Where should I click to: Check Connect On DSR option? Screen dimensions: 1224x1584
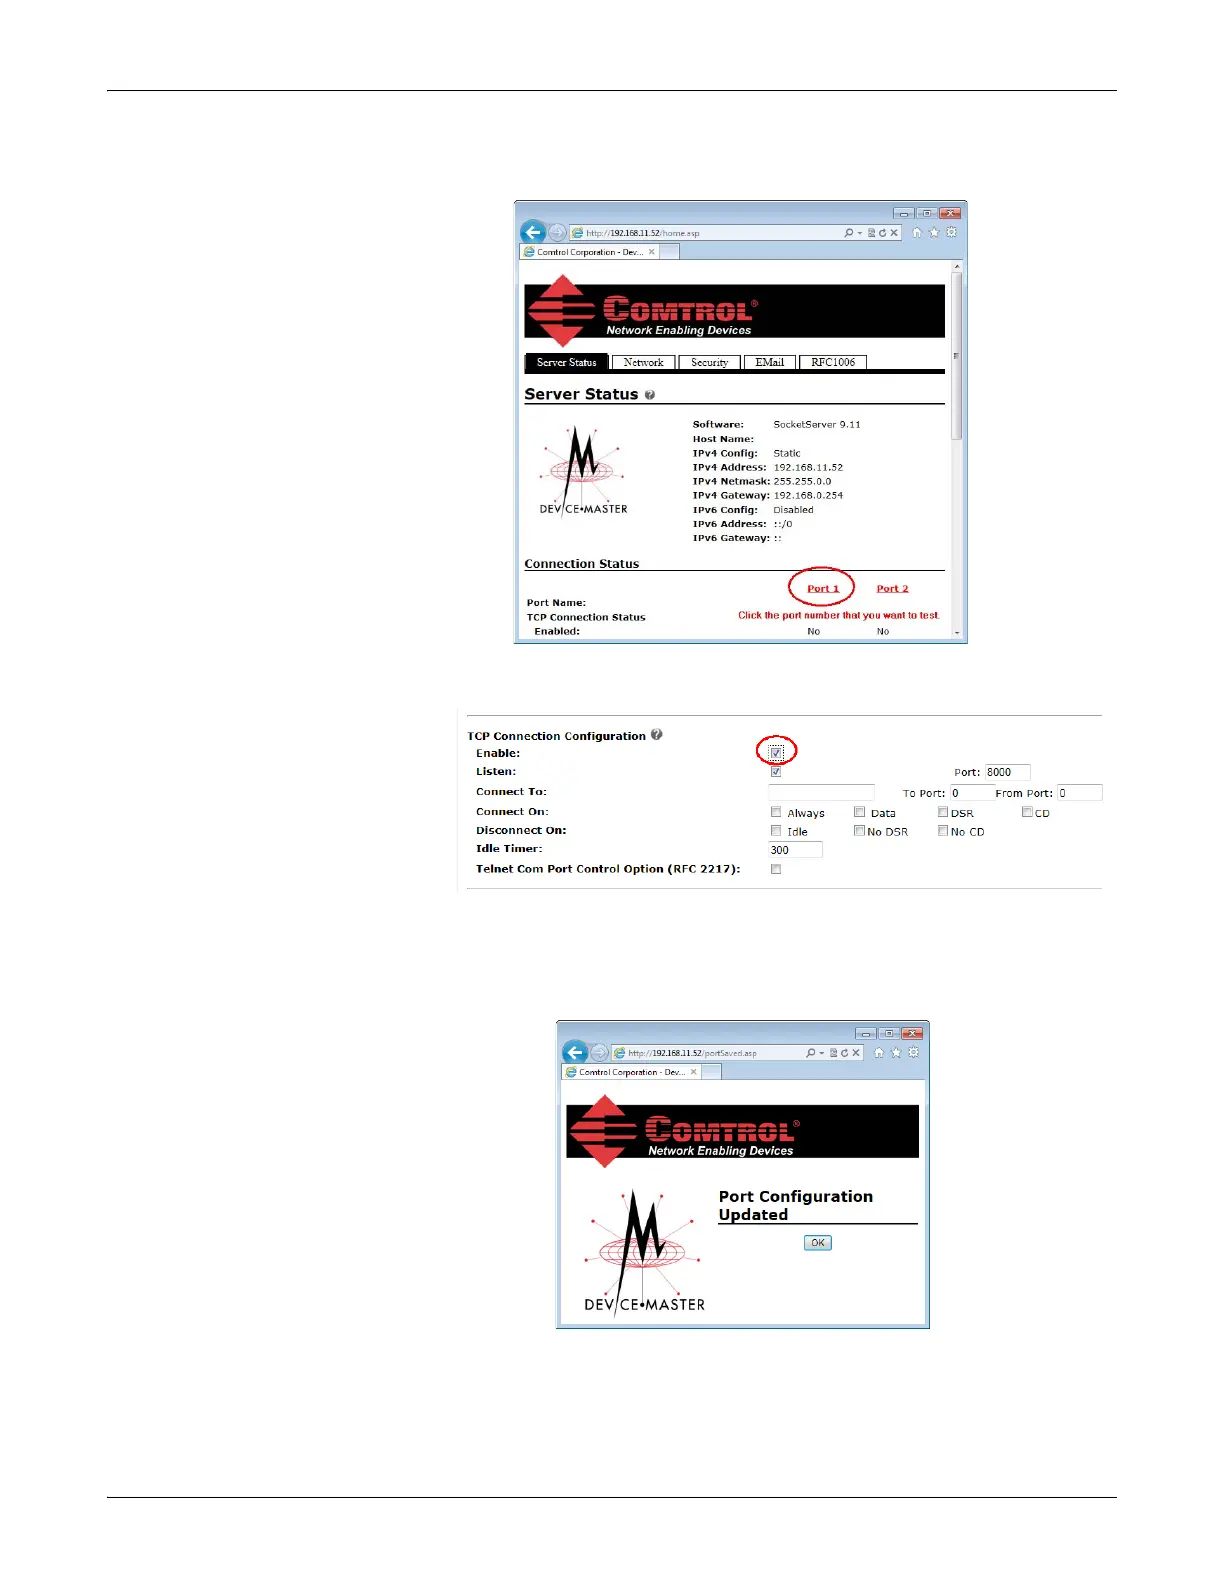point(943,812)
